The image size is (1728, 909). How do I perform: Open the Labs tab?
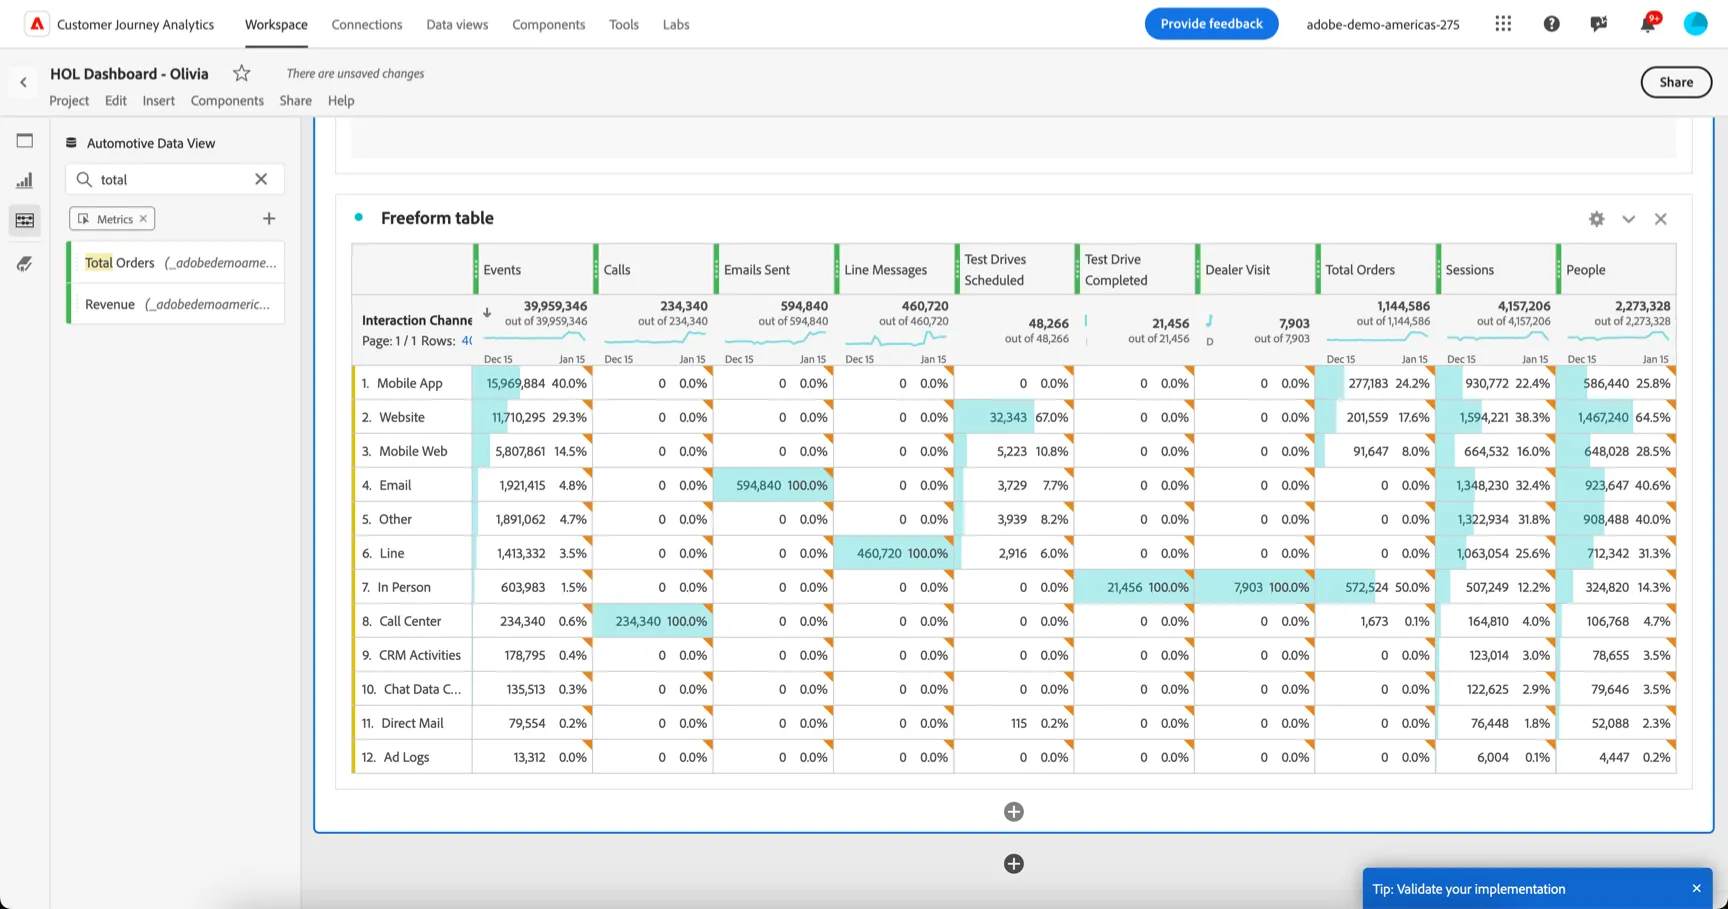(x=676, y=24)
